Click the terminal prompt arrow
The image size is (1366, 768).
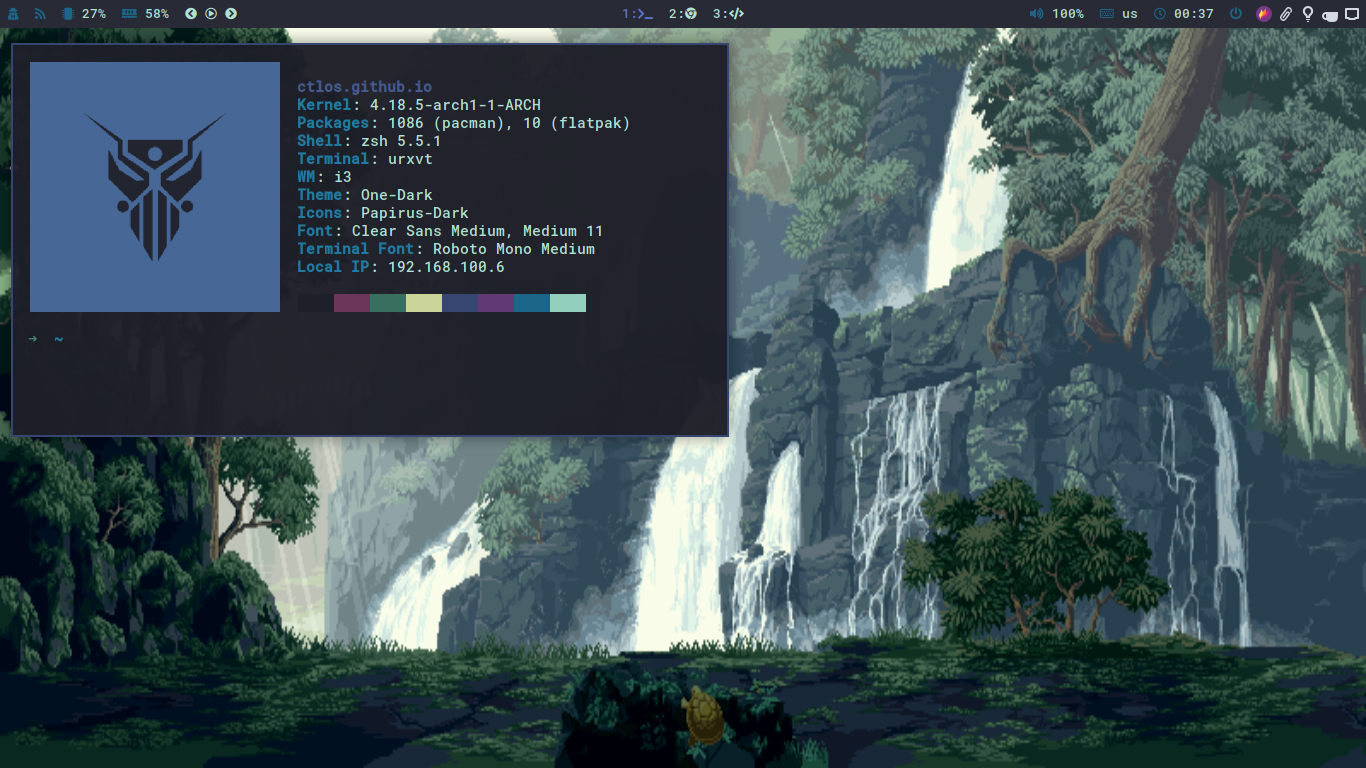(33, 339)
